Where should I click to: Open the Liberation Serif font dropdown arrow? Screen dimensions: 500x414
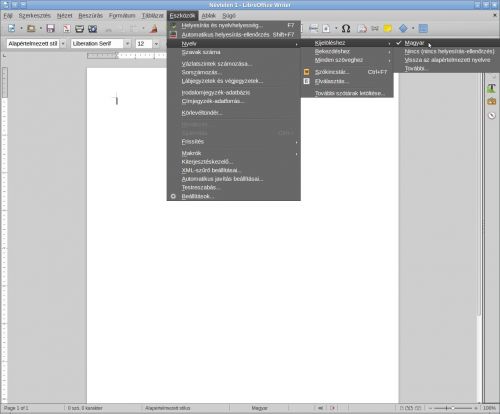pos(127,44)
